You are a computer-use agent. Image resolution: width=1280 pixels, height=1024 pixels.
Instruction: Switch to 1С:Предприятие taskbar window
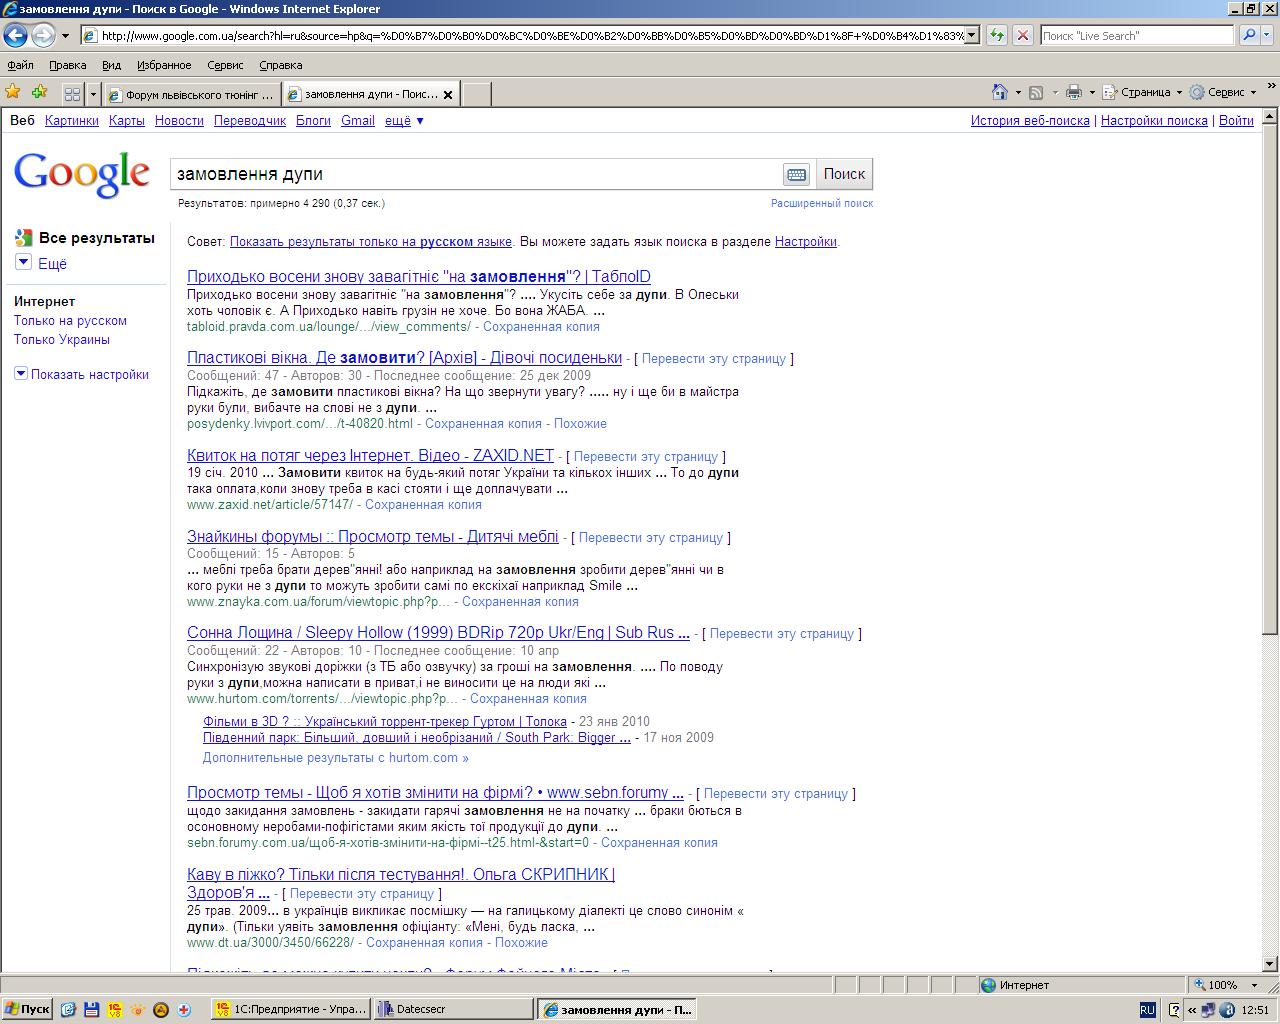click(291, 1009)
